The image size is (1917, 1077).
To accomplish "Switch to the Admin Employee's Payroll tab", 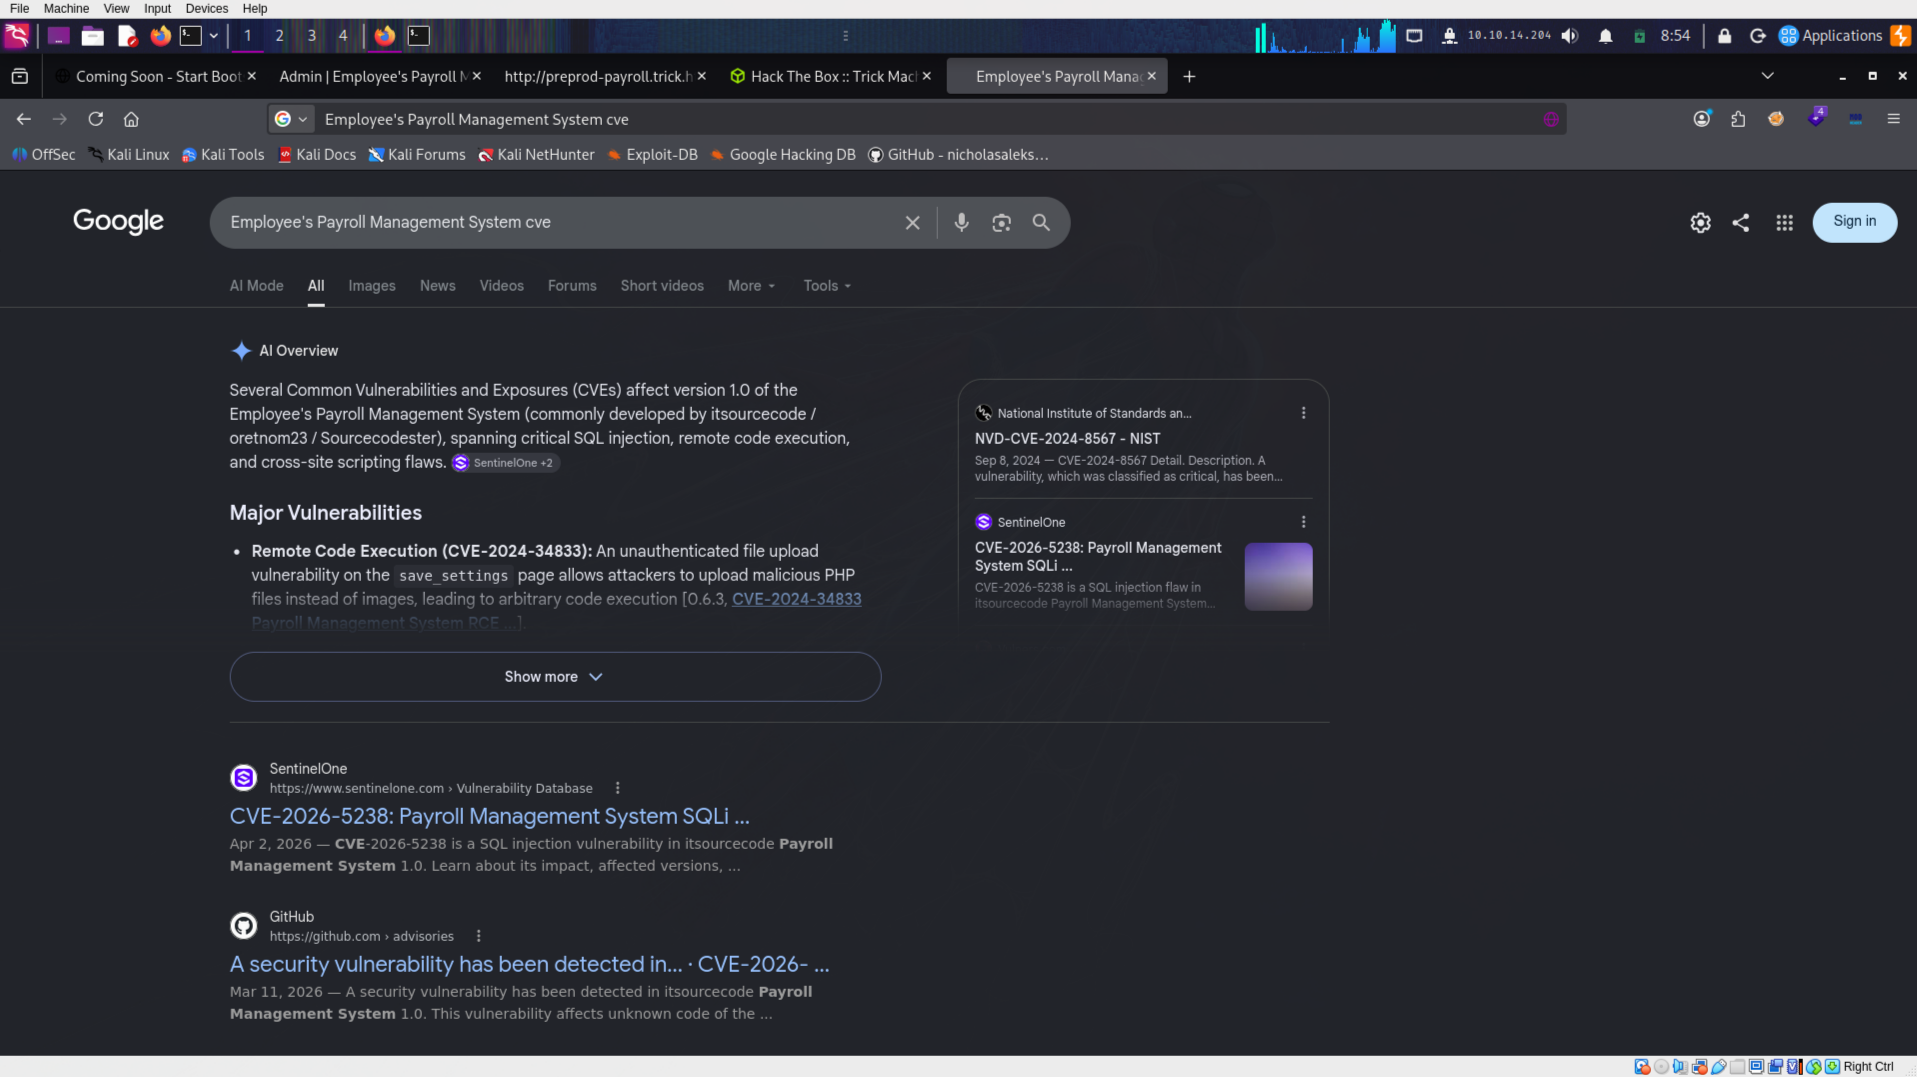I will pyautogui.click(x=370, y=76).
